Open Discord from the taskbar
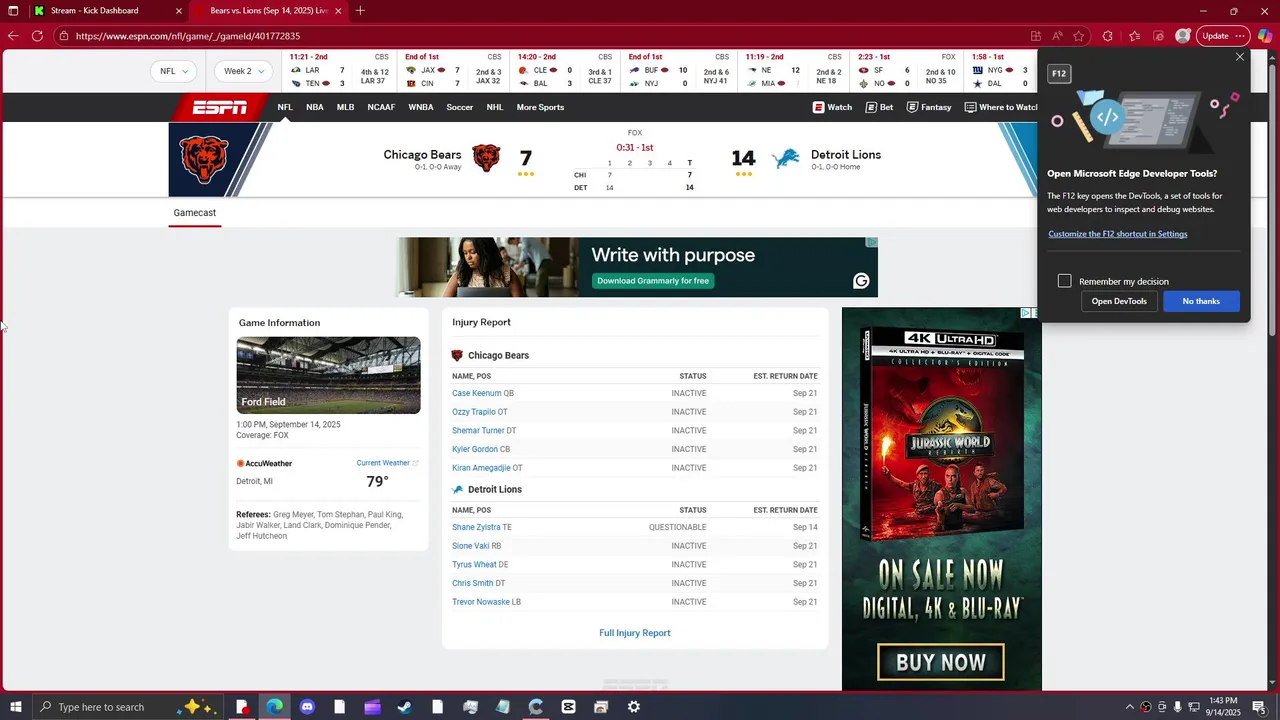Viewport: 1280px width, 720px height. tap(307, 707)
